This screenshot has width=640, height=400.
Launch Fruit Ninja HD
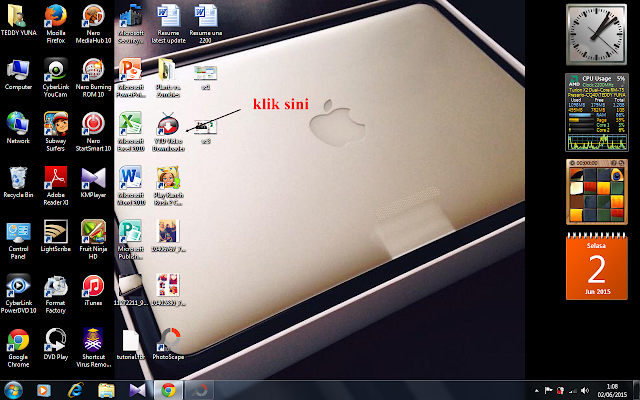93,240
